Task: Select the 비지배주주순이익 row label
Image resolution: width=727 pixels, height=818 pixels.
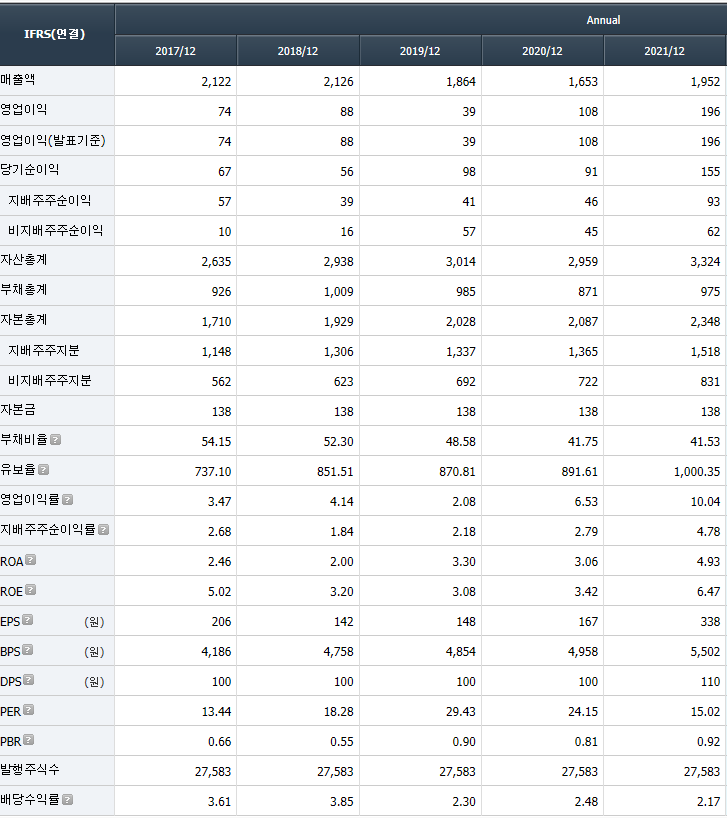Action: tap(55, 231)
